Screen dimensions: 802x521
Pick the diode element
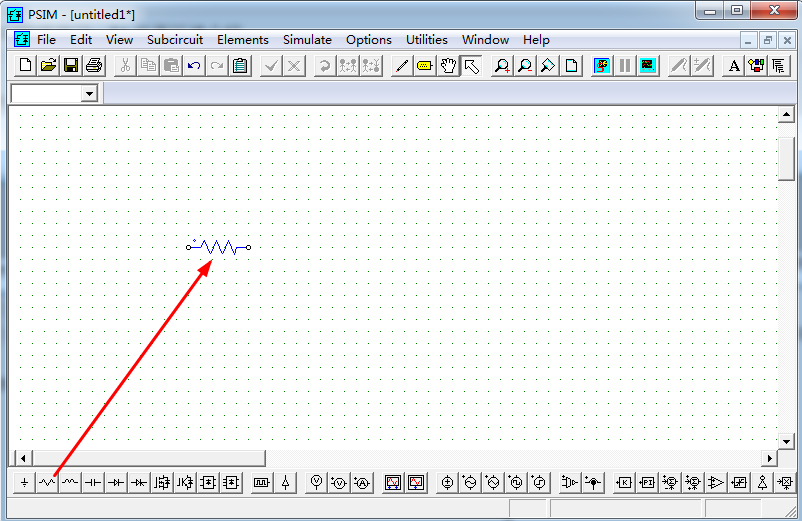pos(116,482)
